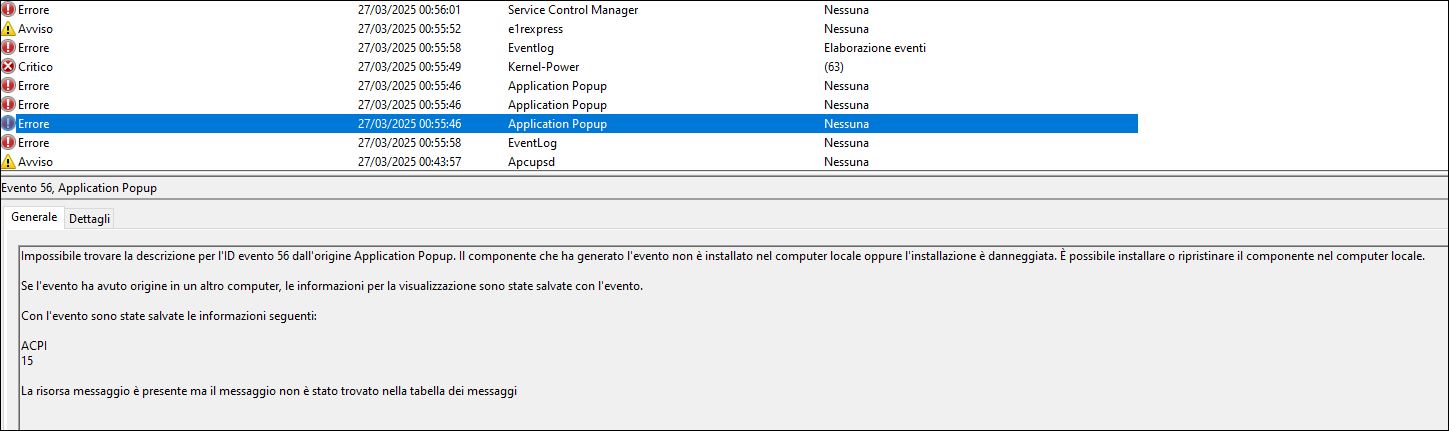
Task: Click the icon of the highlighted Application Popup row
Action: [8, 124]
